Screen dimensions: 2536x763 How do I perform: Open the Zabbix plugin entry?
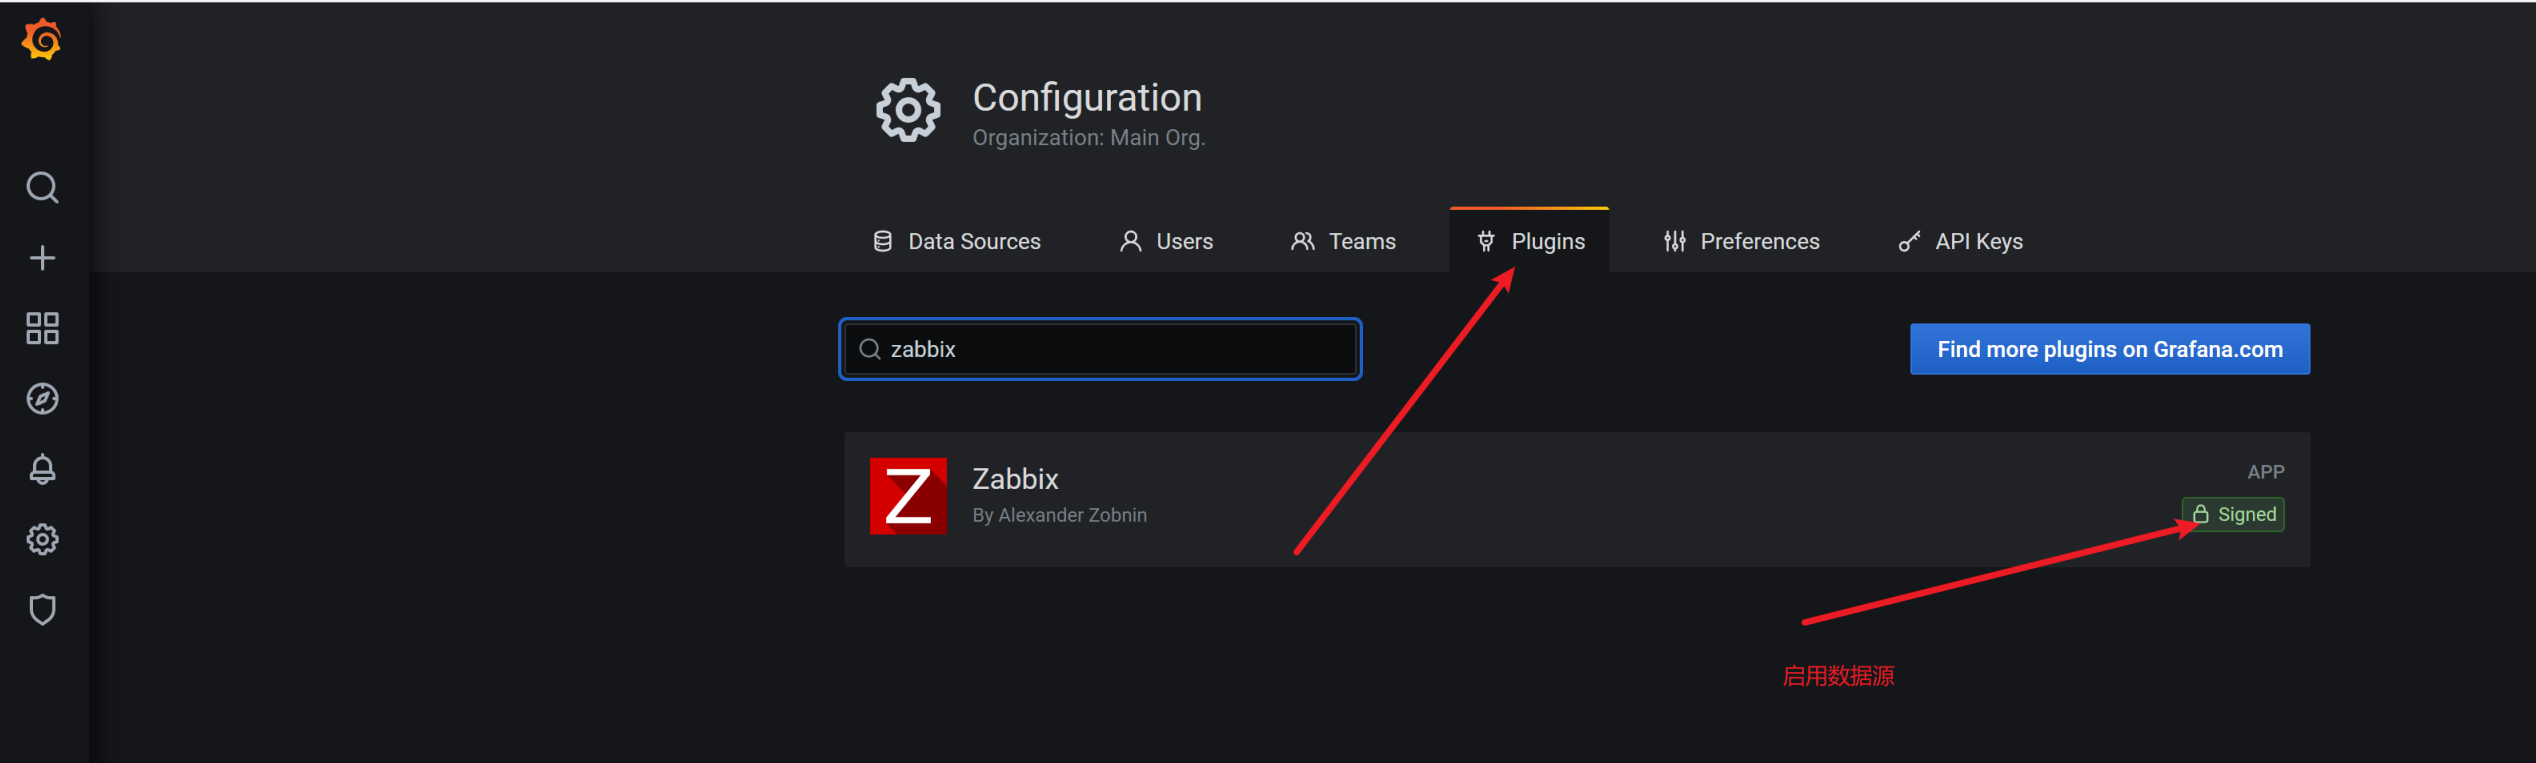point(1577,500)
